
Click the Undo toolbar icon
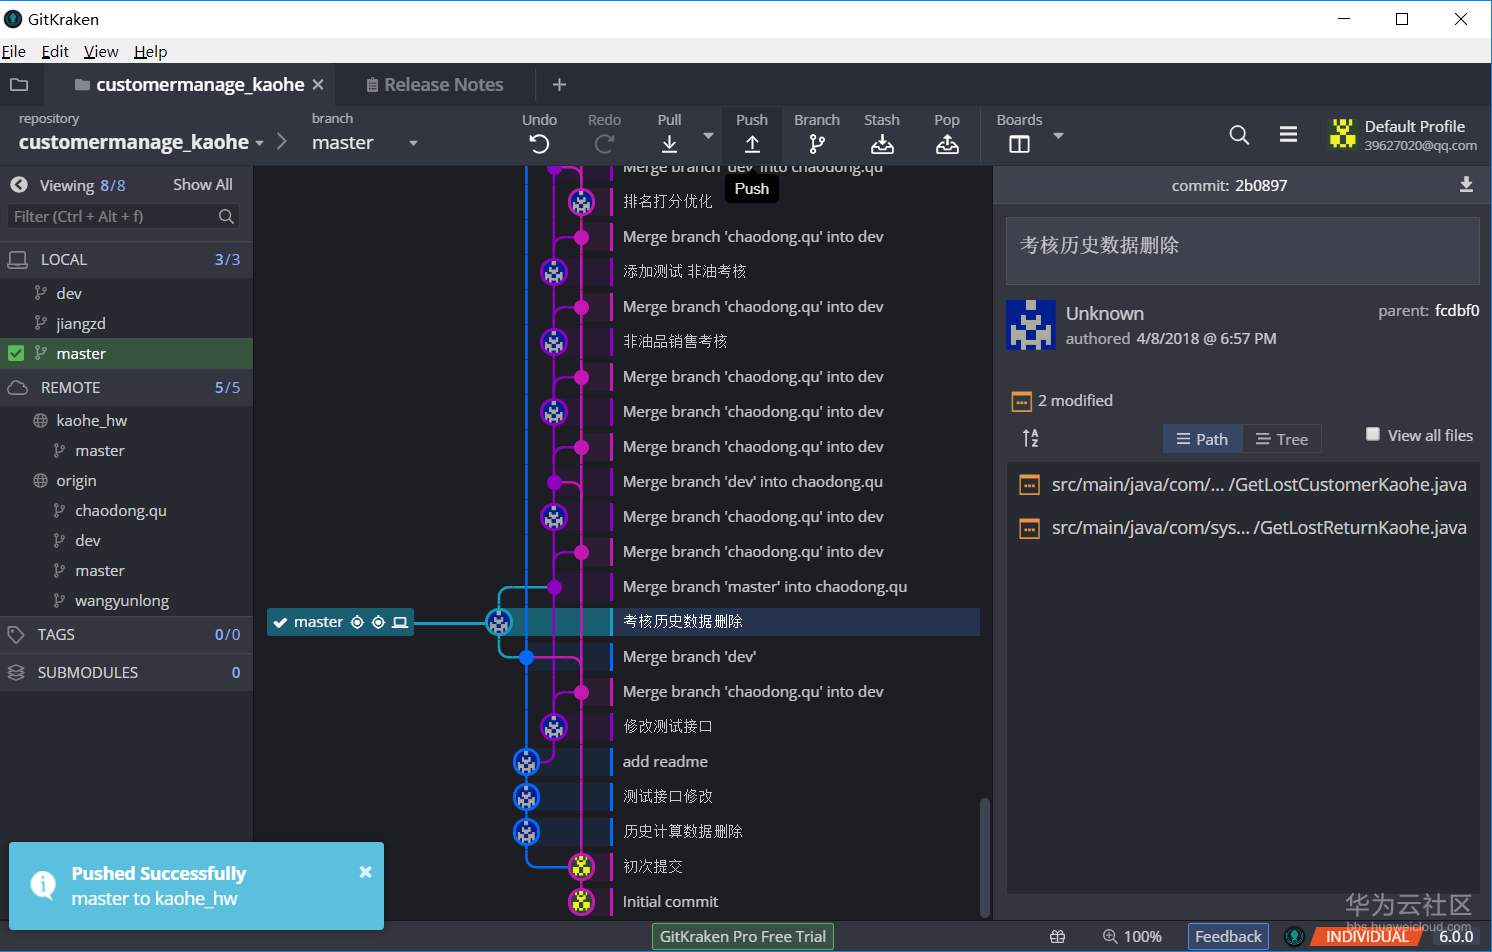pos(539,144)
